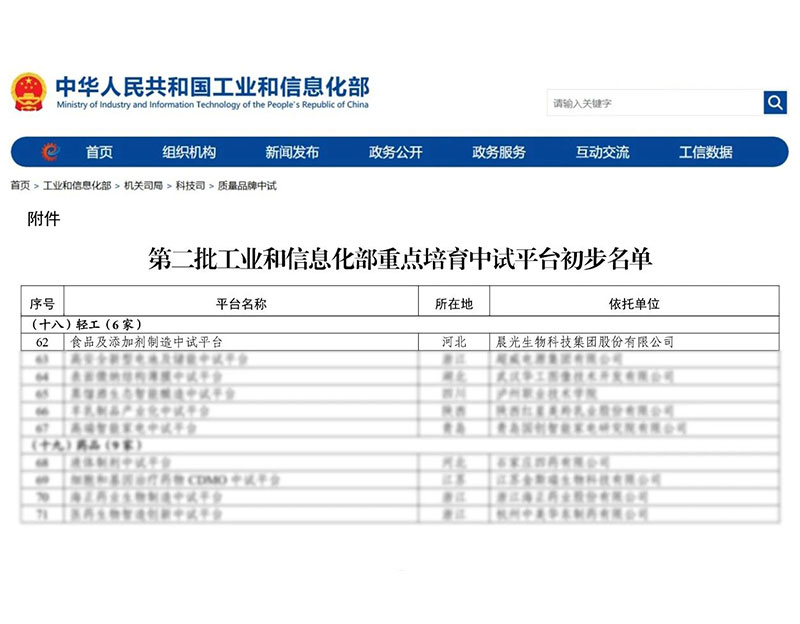The height and width of the screenshot is (624, 800).
Task: Click the national emblem logo
Action: pyautogui.click(x=29, y=92)
